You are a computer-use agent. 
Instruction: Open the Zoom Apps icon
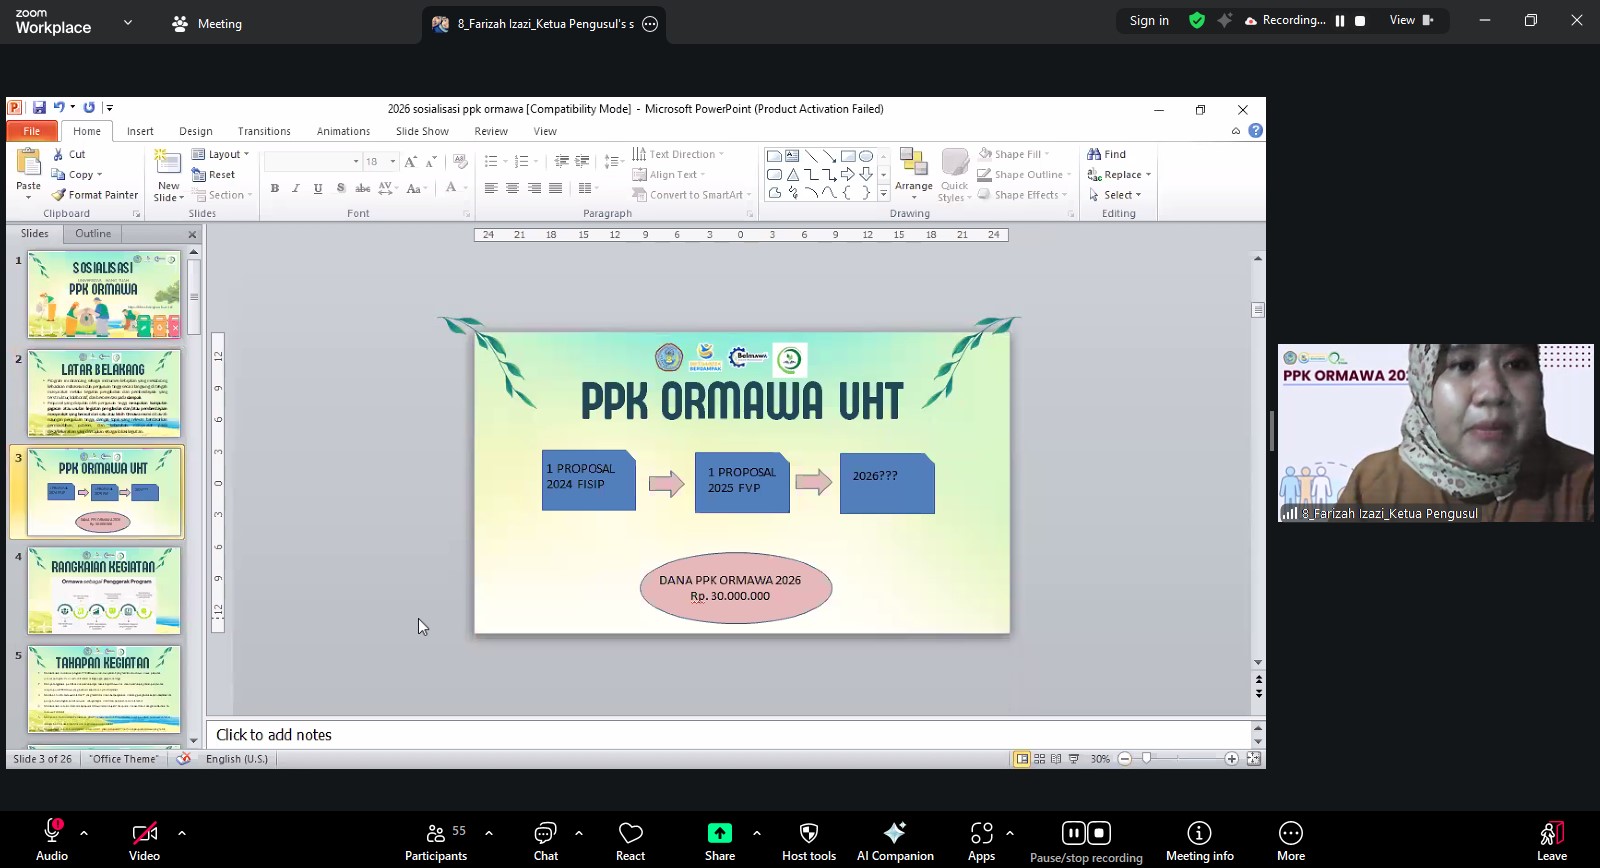tap(981, 834)
